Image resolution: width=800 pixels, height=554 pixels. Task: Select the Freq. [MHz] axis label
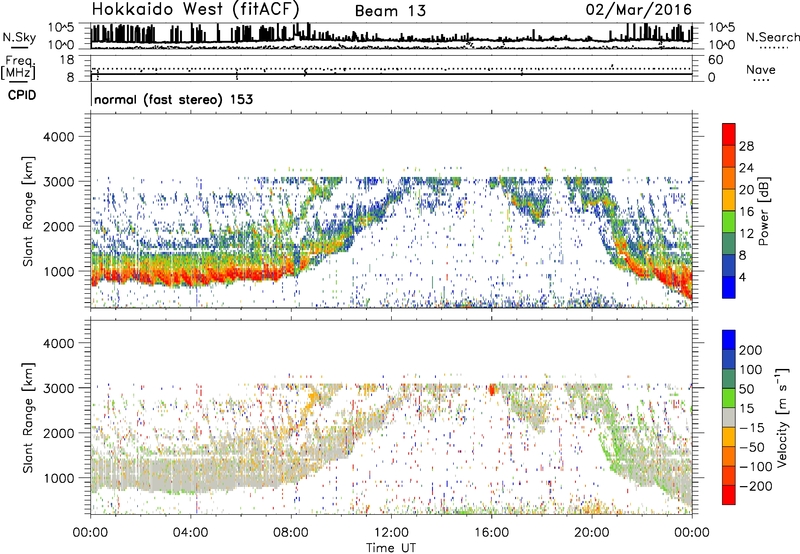(x=19, y=68)
